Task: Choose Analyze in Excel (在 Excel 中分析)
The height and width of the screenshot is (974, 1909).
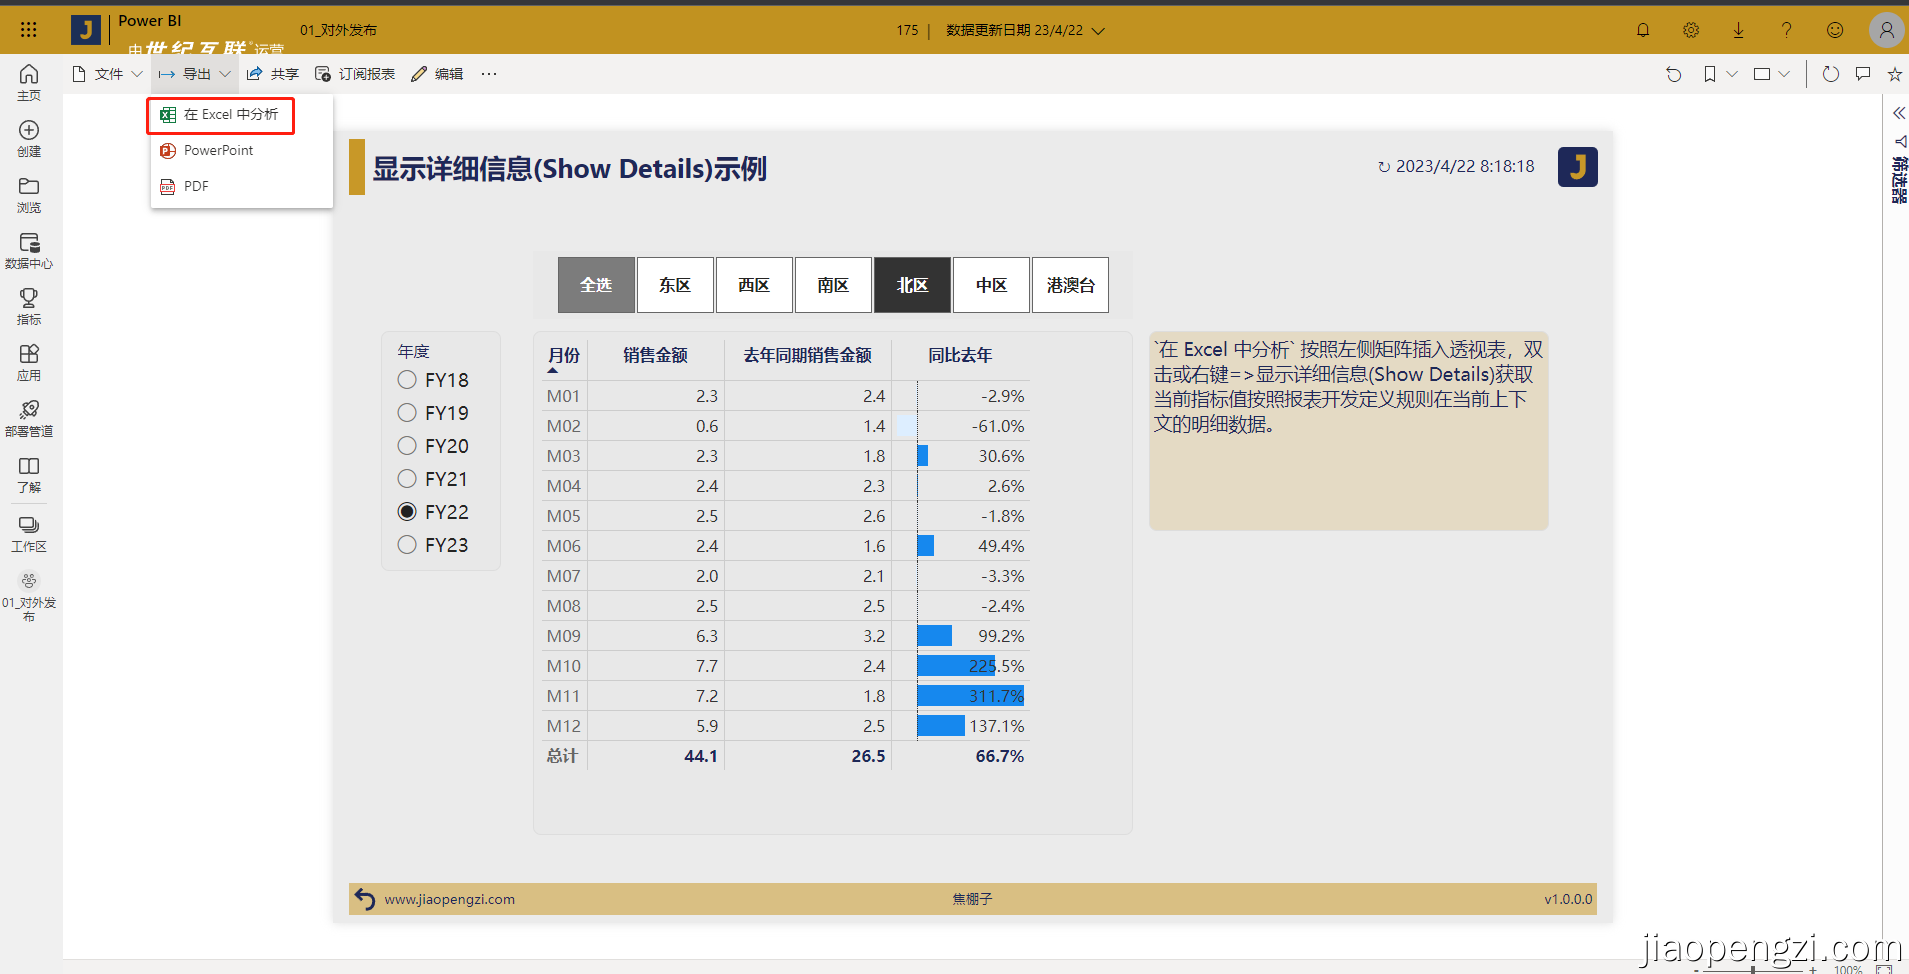Action: (x=221, y=115)
